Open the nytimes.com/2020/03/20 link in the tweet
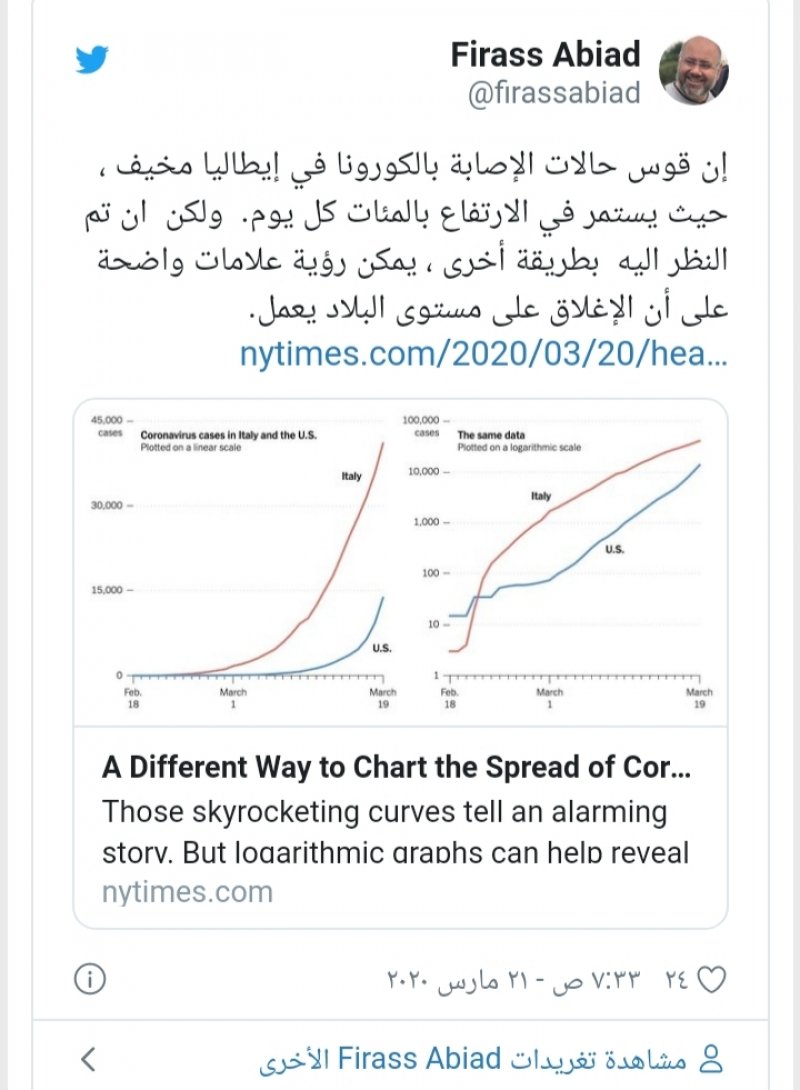Viewport: 800px width, 1090px height. (483, 355)
